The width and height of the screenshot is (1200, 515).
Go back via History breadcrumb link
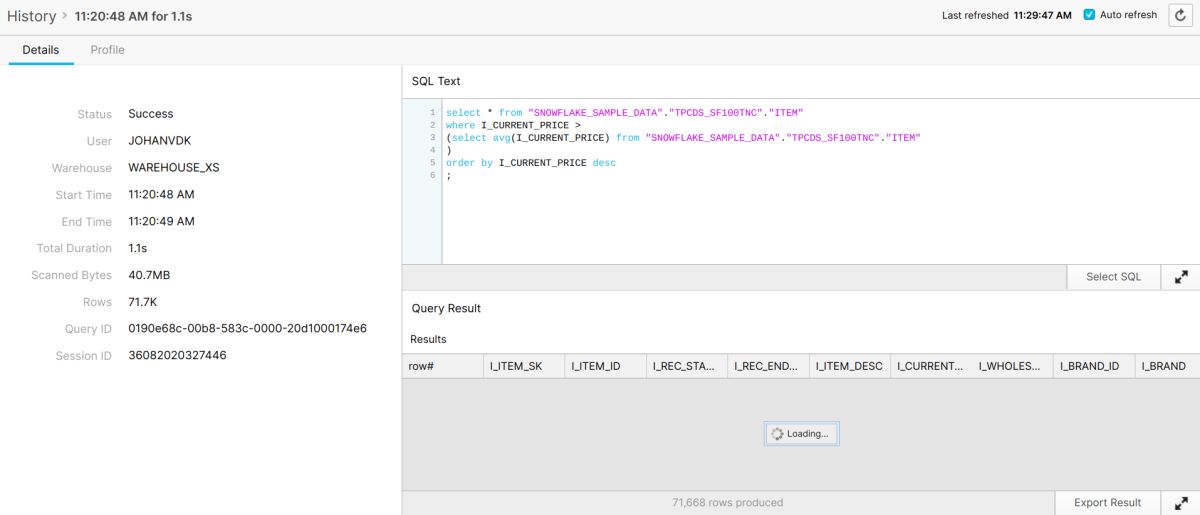point(32,16)
